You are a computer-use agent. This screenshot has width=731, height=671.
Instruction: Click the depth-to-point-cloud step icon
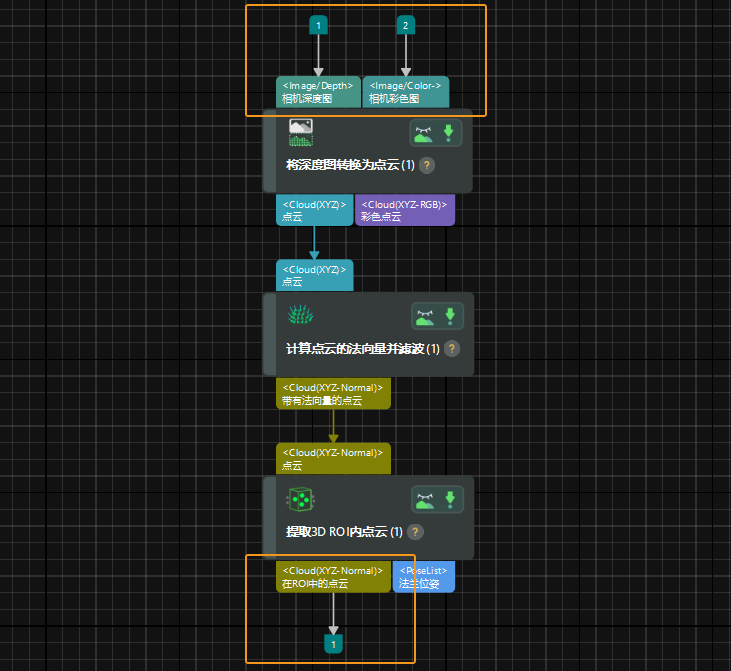point(301,132)
